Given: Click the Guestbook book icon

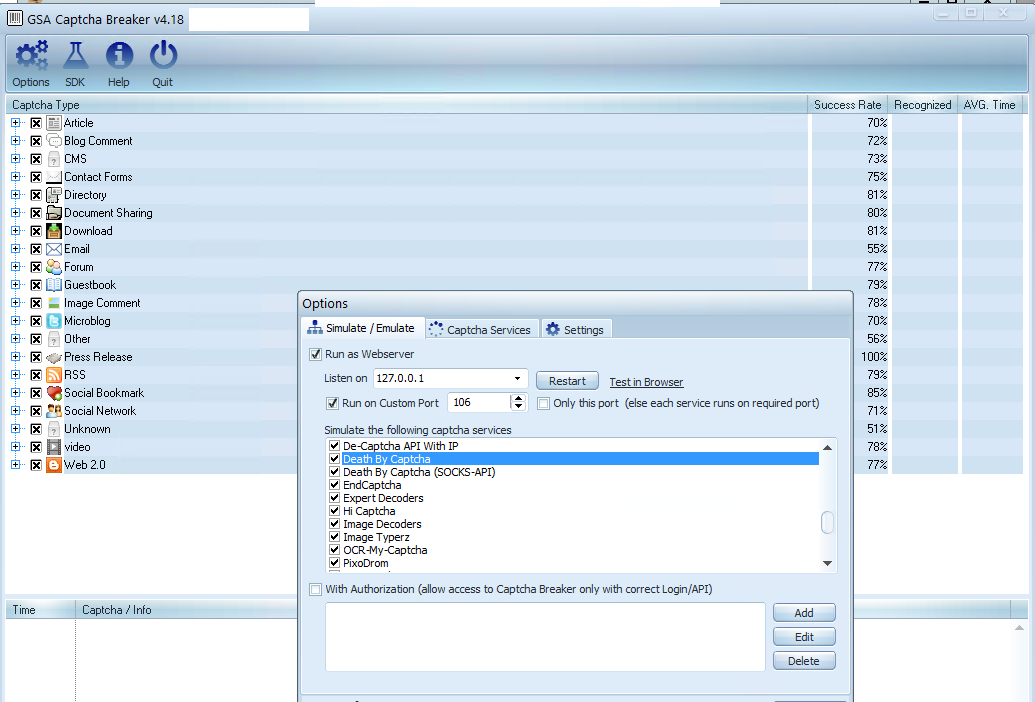Looking at the screenshot, I should [54, 284].
